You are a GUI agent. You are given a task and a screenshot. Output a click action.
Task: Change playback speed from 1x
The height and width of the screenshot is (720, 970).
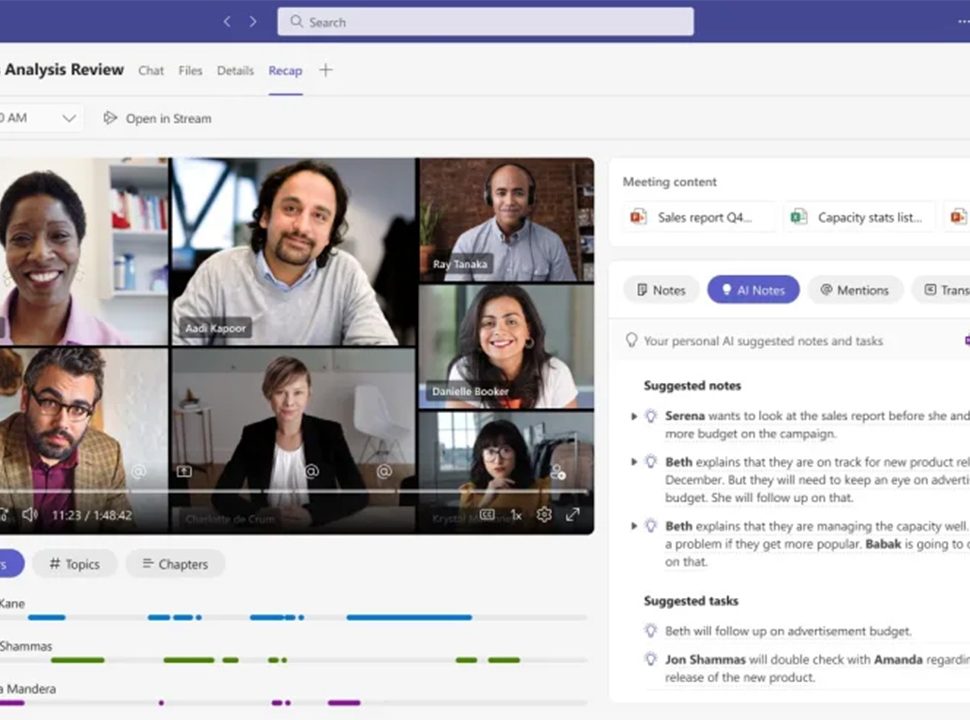[516, 515]
